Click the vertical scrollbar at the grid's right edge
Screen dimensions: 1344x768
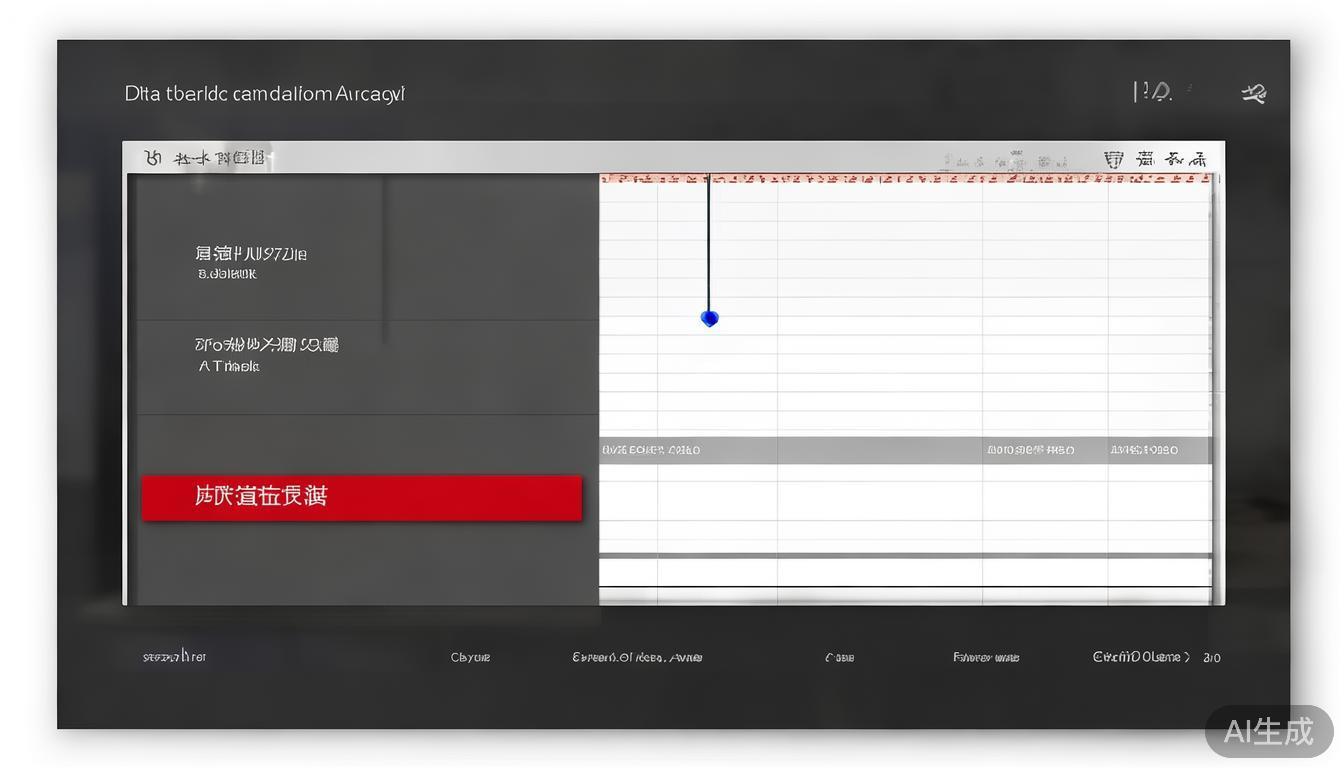(1215, 390)
